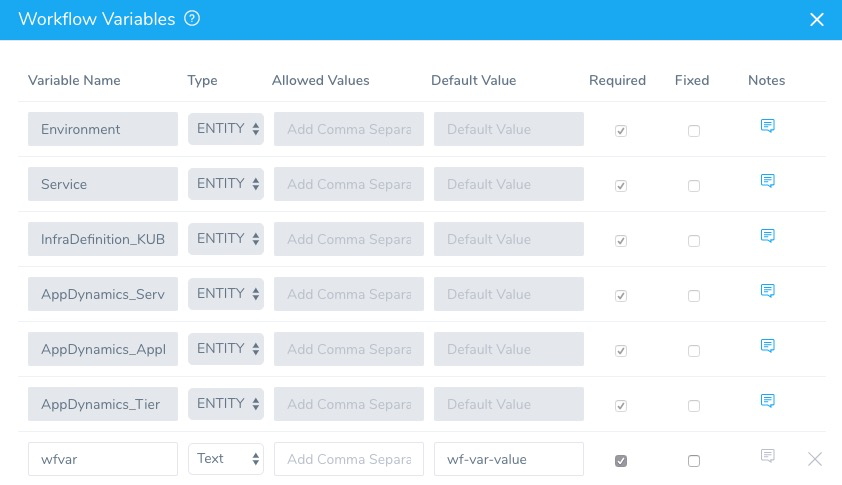
Task: Click the wf-var-value default value field
Action: 509,459
